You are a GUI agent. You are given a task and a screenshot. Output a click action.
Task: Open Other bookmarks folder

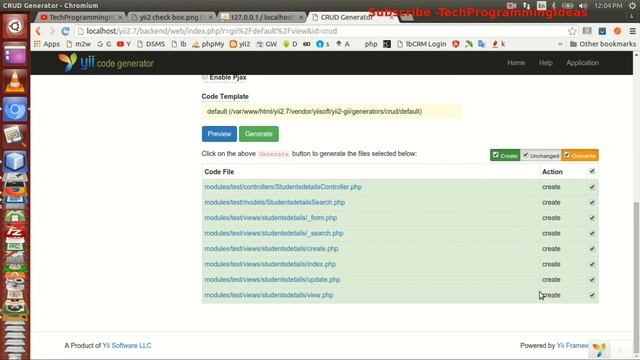click(x=603, y=44)
